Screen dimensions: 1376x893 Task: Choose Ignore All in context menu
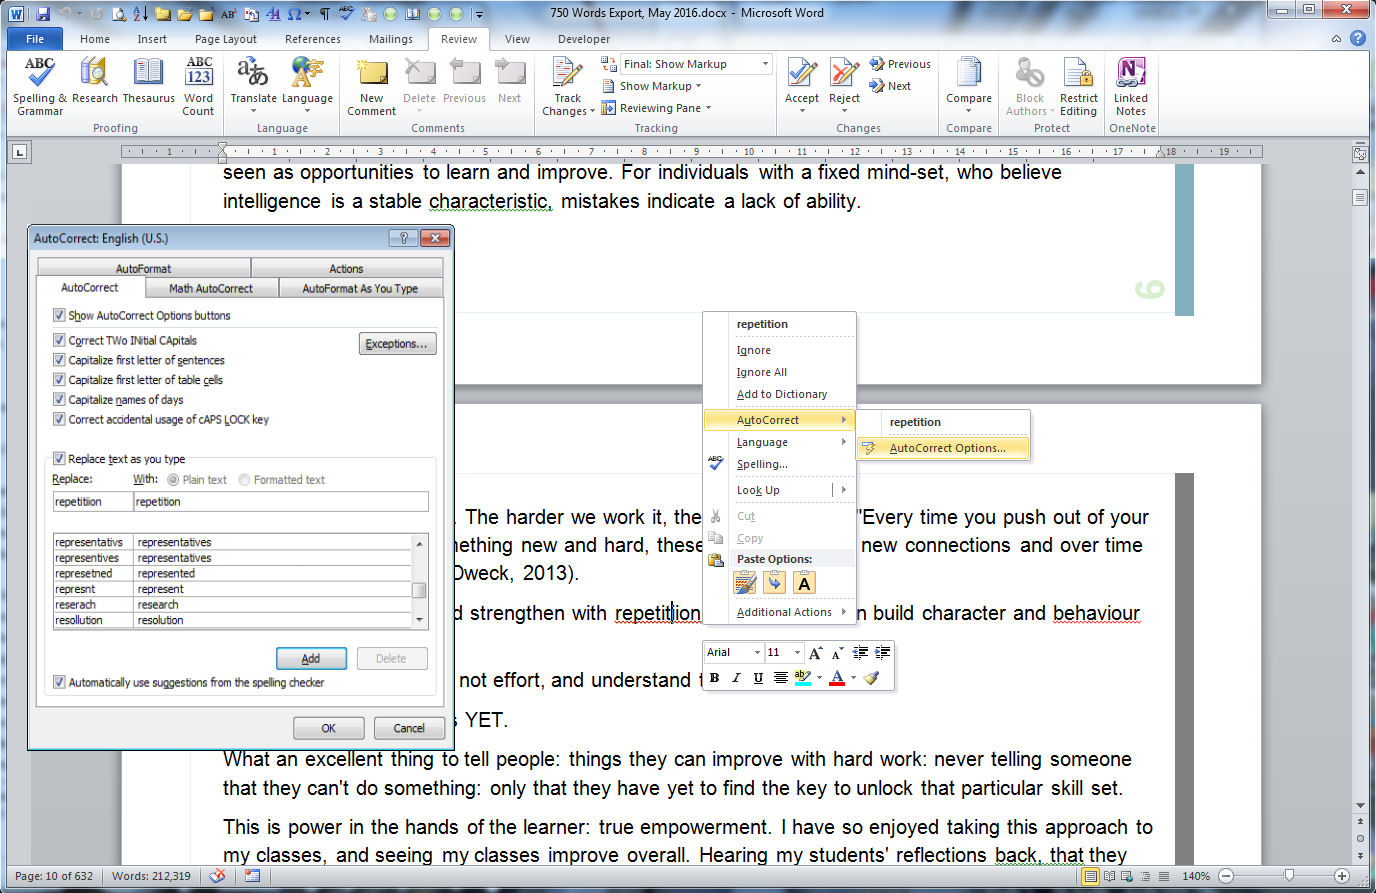tap(761, 372)
